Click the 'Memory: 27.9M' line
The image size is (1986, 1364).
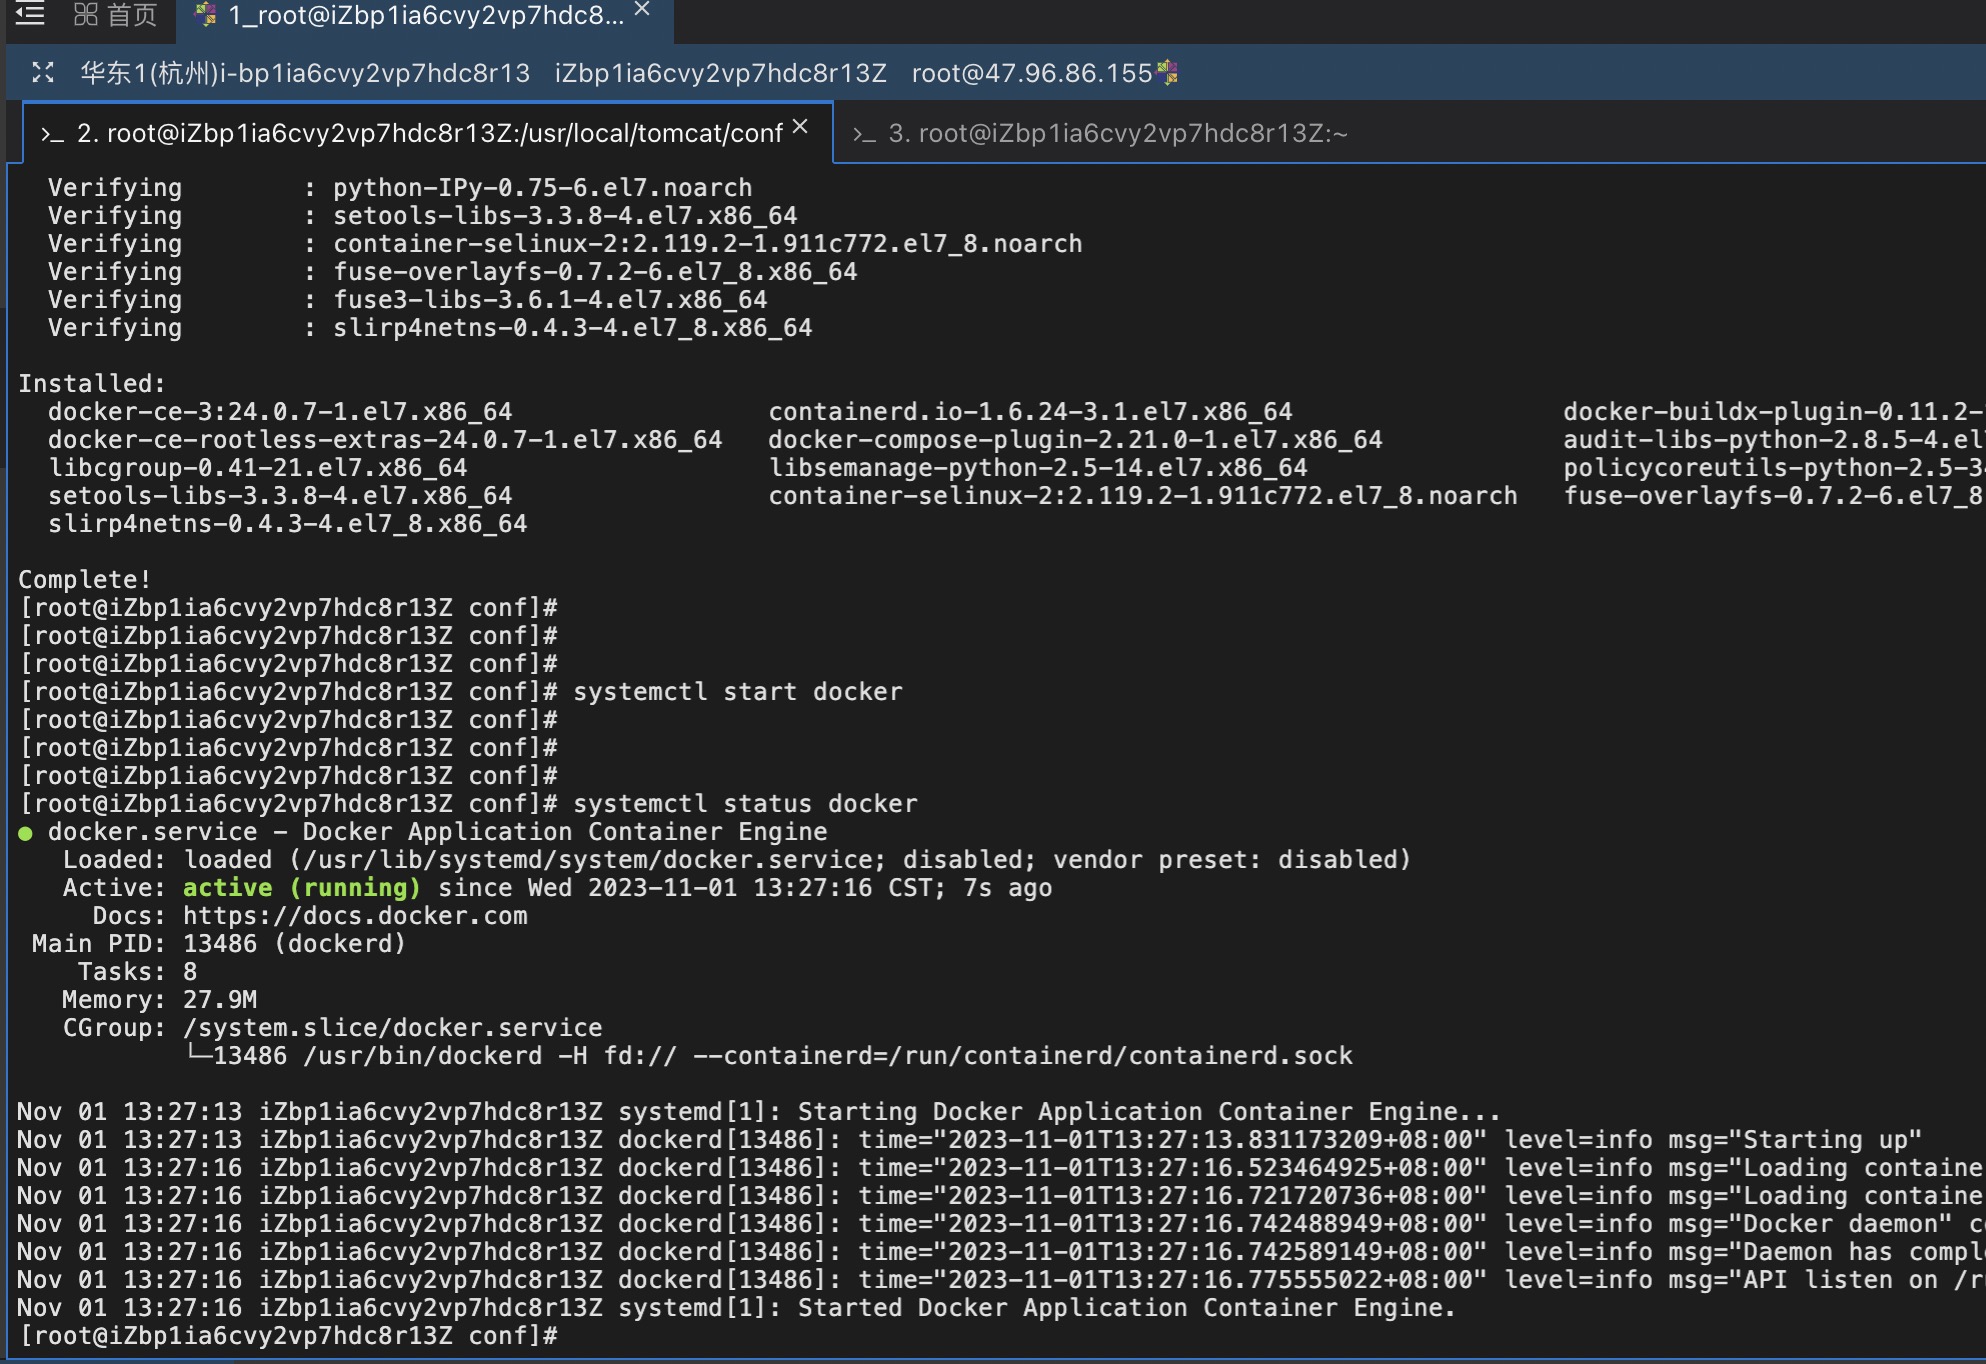tap(160, 1000)
